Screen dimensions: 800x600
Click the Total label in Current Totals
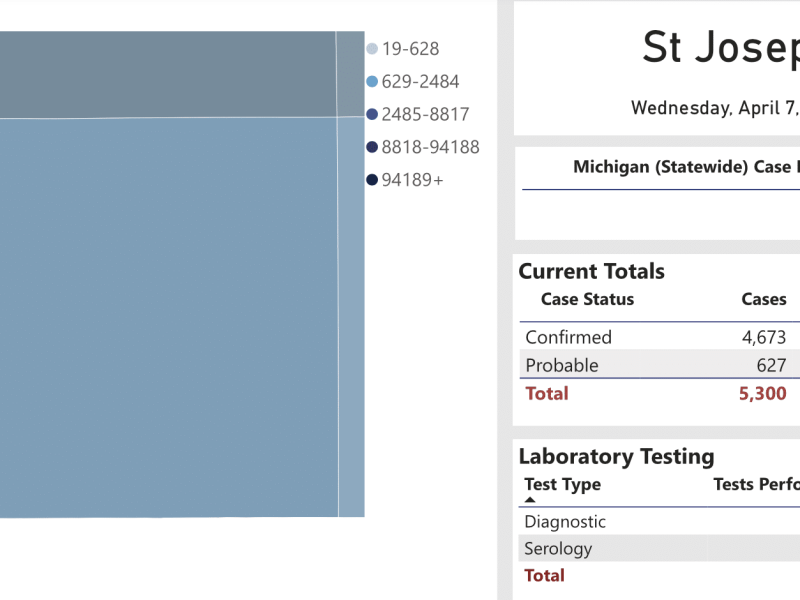coord(547,394)
